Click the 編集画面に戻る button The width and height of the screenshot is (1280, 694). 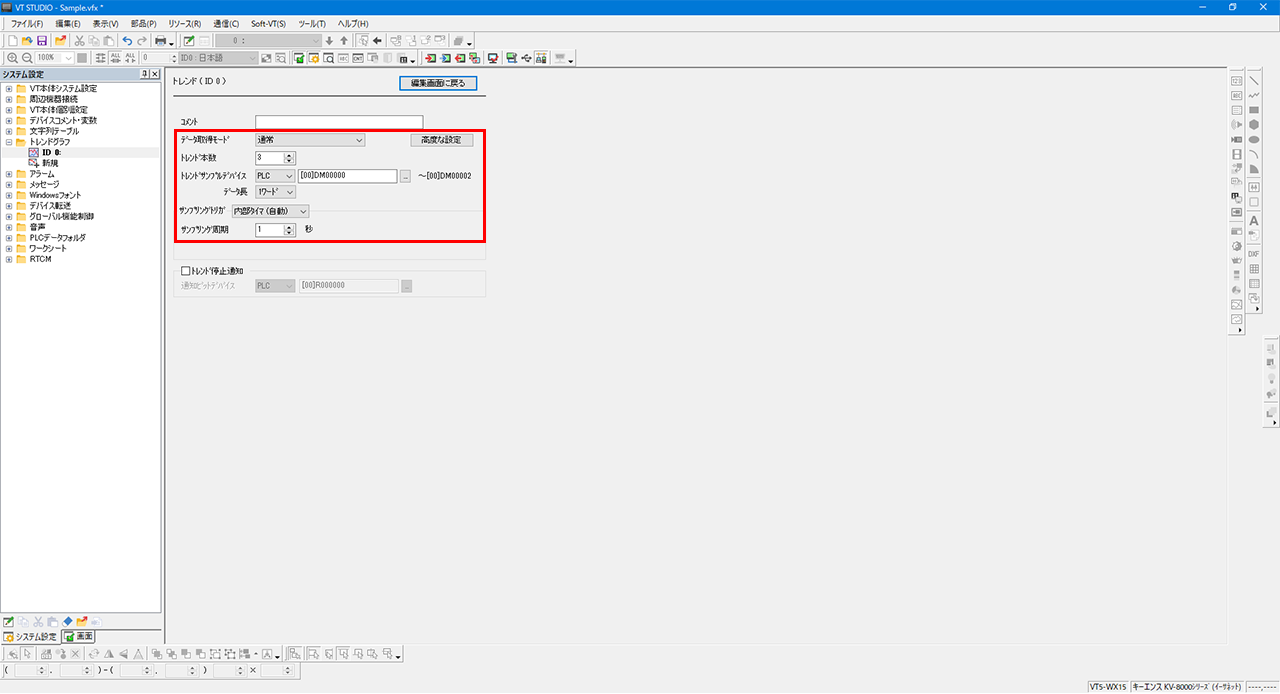point(438,83)
